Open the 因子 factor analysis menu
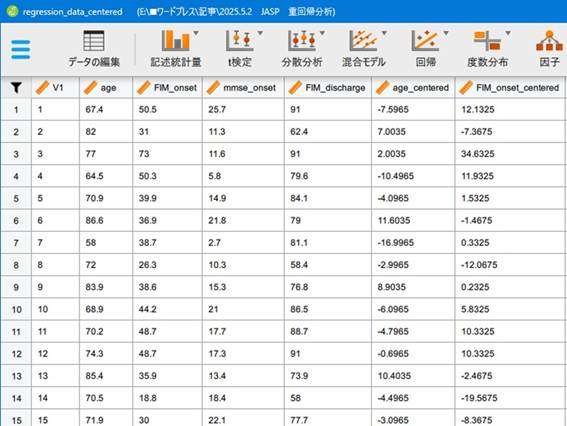Viewport: 567px width, 426px height. coord(549,49)
